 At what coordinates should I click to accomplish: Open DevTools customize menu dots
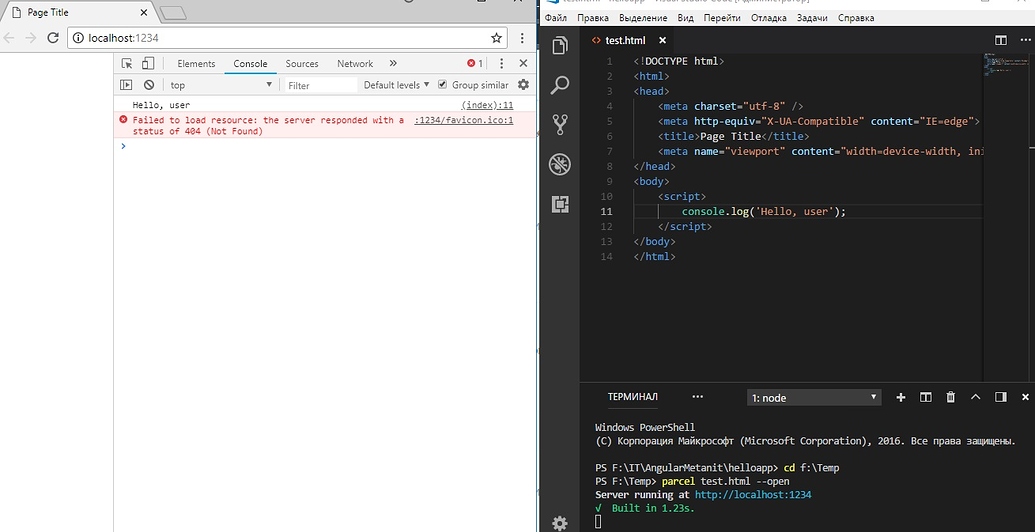[502, 63]
